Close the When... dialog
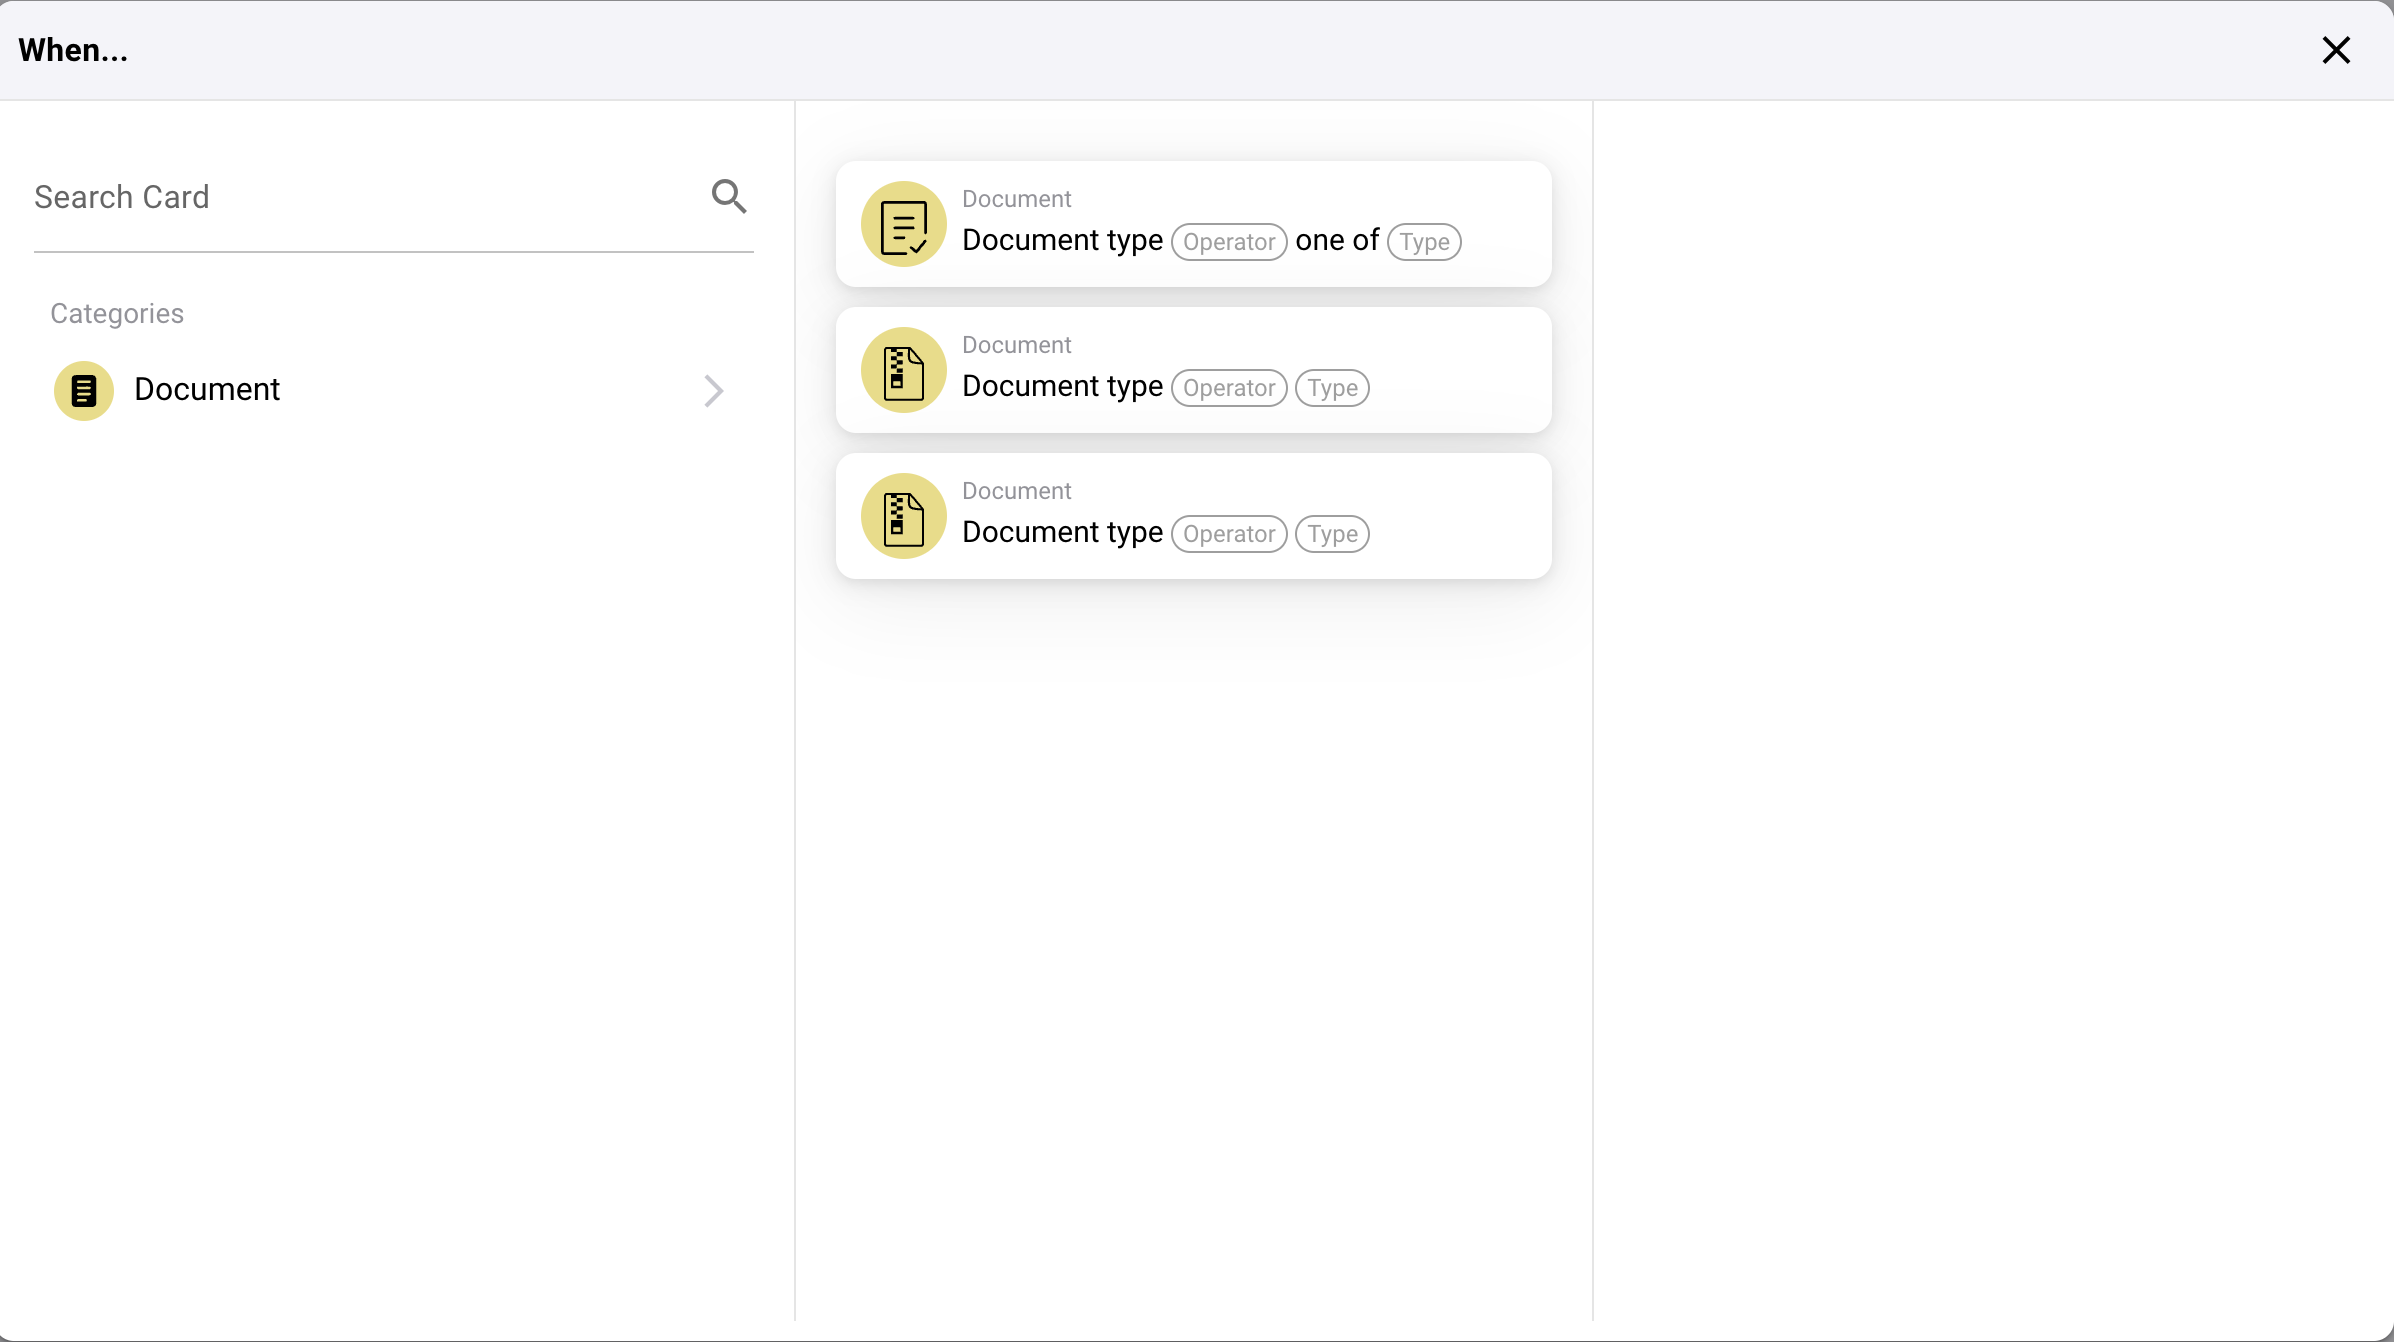2394x1342 pixels. tap(2335, 50)
